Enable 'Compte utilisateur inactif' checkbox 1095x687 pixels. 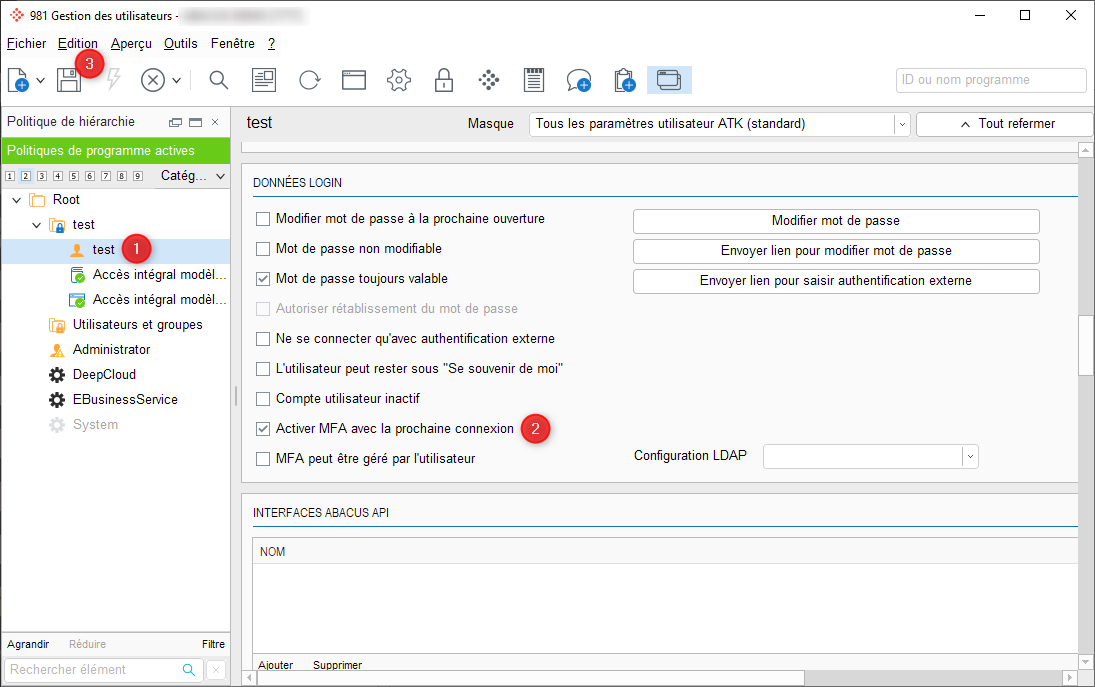point(264,399)
